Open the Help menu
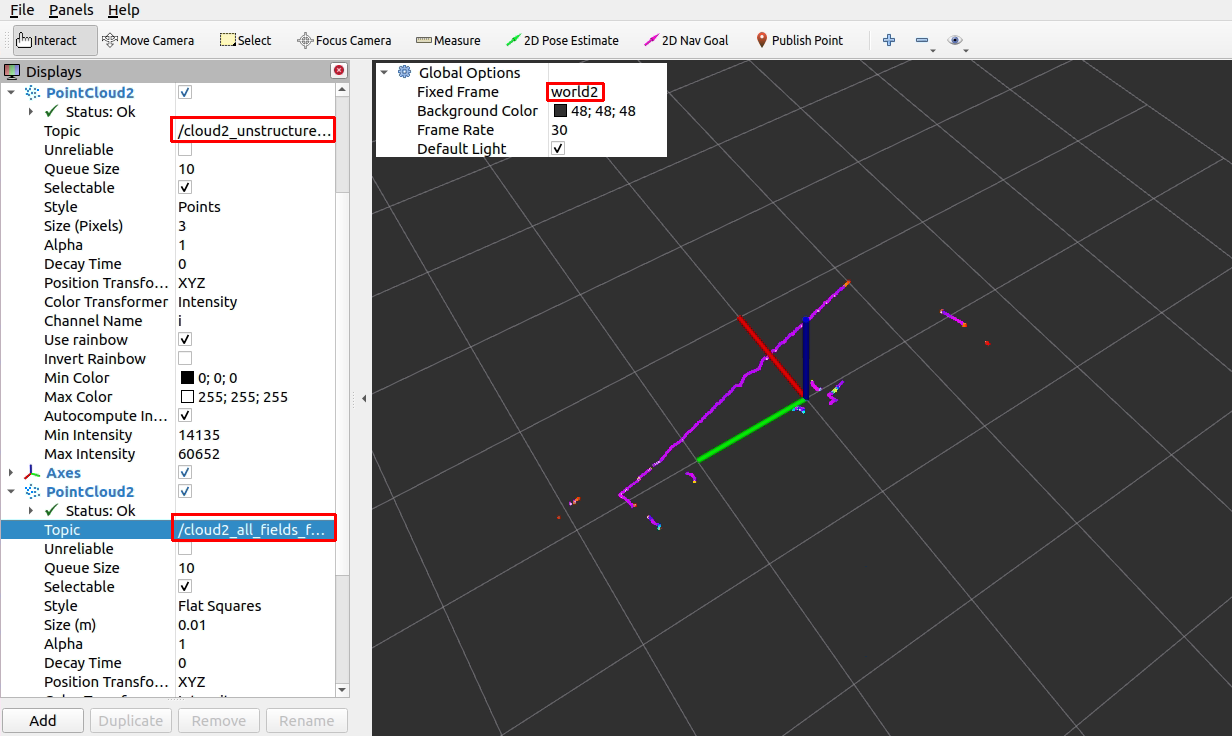The width and height of the screenshot is (1232, 736). click(123, 10)
